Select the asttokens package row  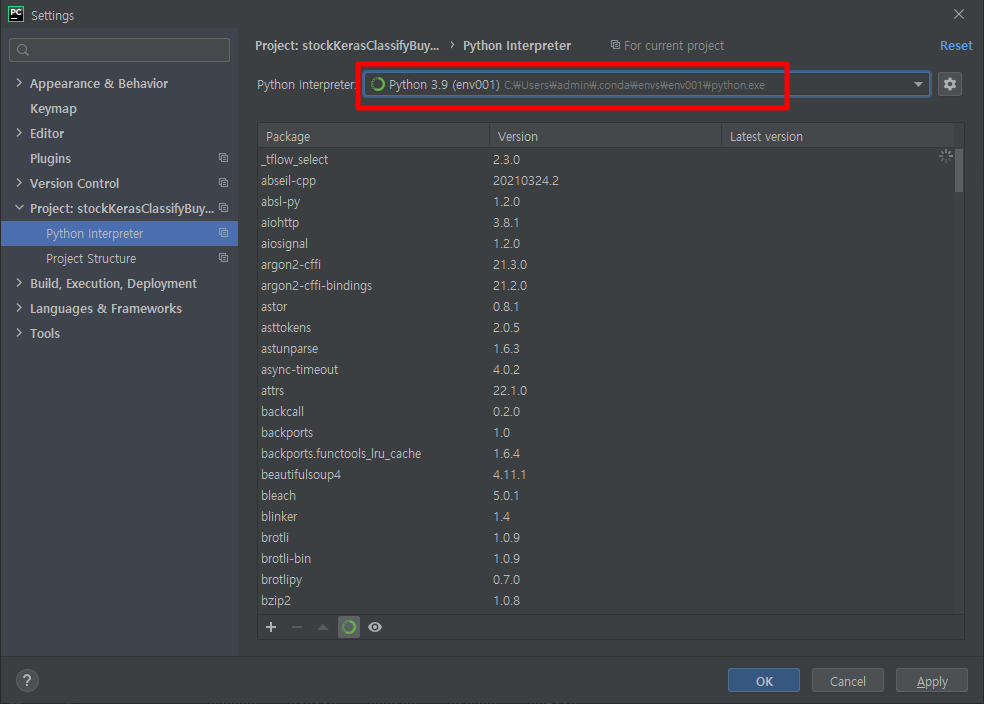click(x=606, y=328)
